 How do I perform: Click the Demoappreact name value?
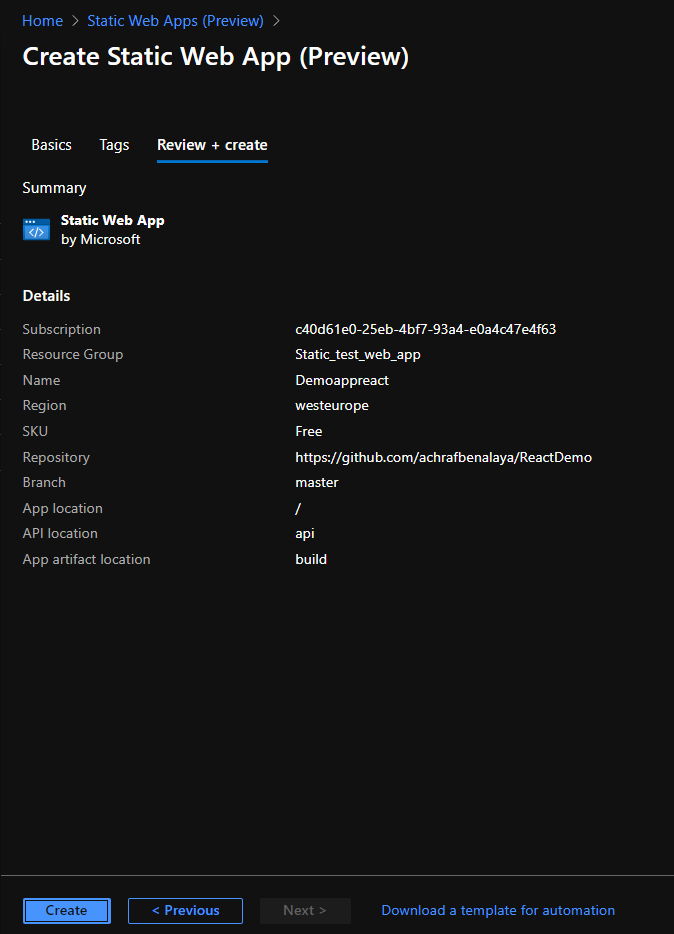342,381
